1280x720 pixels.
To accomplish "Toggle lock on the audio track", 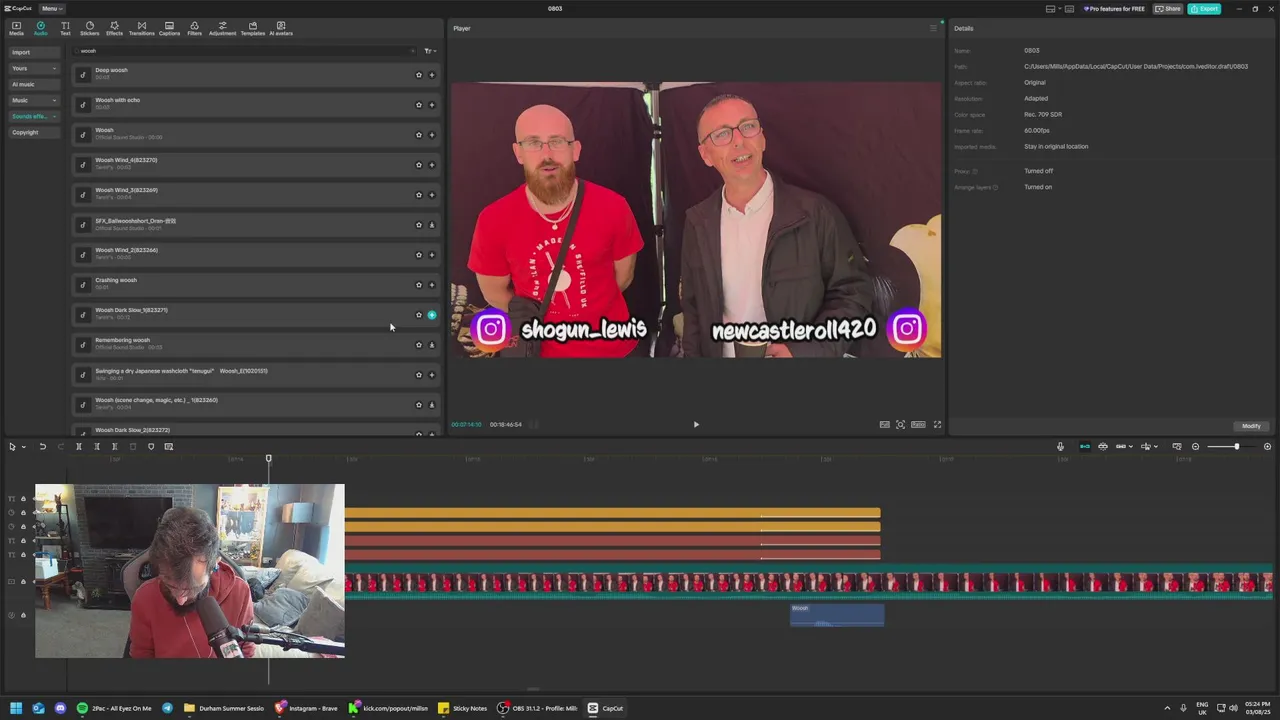I will click(x=23, y=616).
